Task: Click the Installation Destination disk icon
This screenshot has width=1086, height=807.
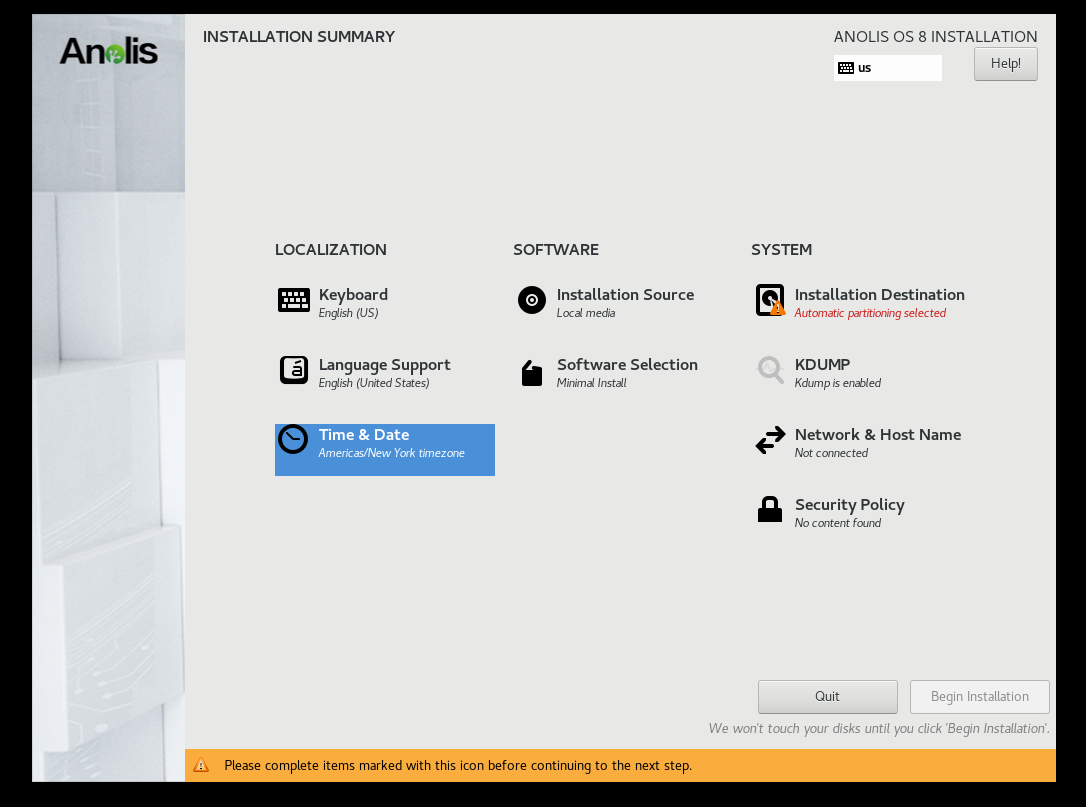Action: (x=770, y=300)
